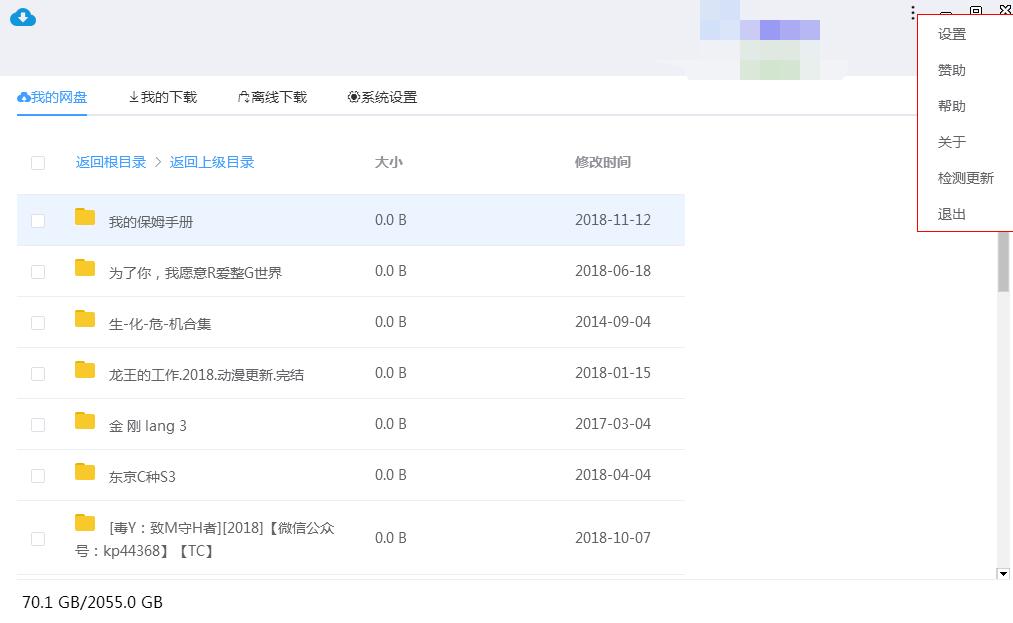Open the 离线下载 tab

(x=272, y=97)
